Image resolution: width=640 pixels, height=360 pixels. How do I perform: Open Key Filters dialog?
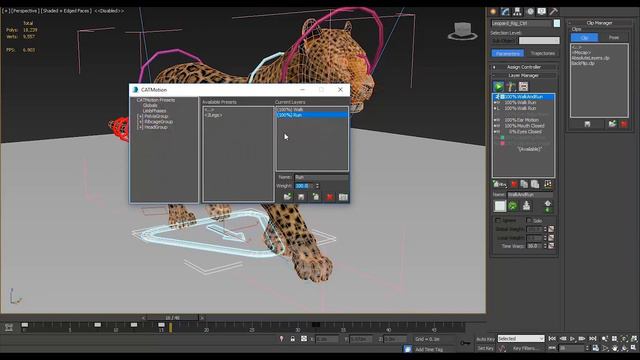click(x=525, y=348)
